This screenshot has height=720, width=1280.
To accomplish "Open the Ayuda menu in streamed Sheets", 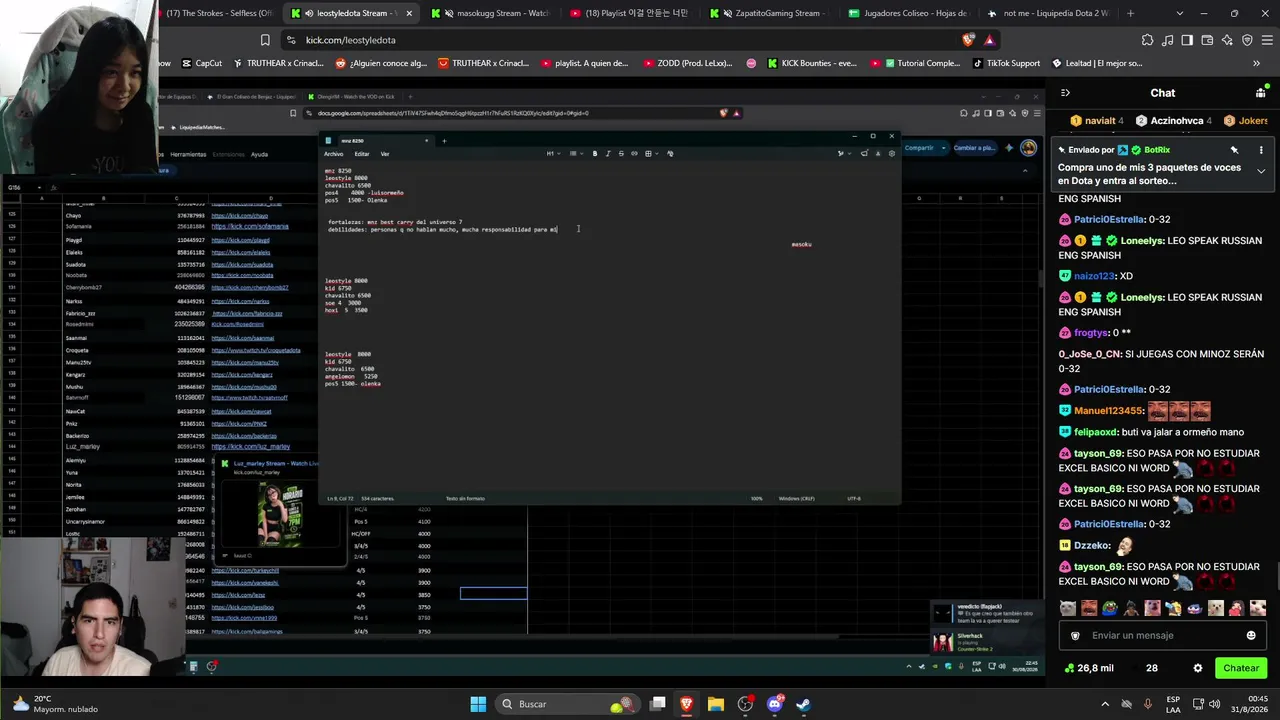I will click(259, 155).
